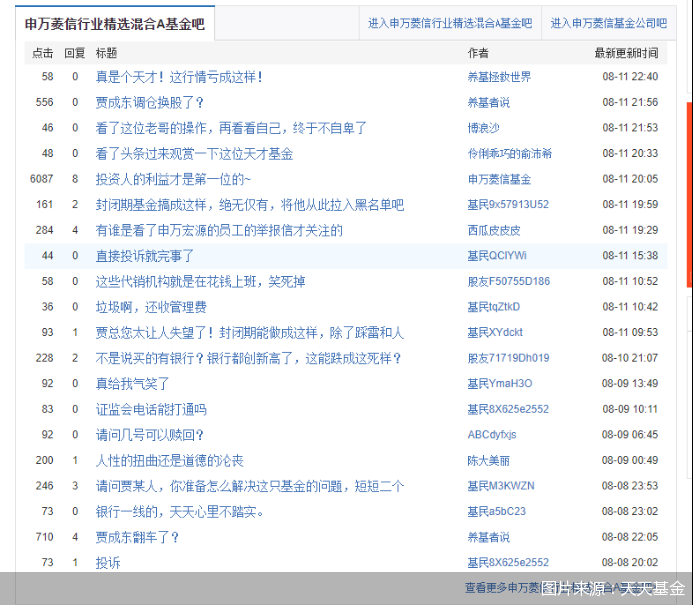This screenshot has width=693, height=605.
Task: Open author 基民8X625e2552 on 证监会电话 row
Action: 508,409
